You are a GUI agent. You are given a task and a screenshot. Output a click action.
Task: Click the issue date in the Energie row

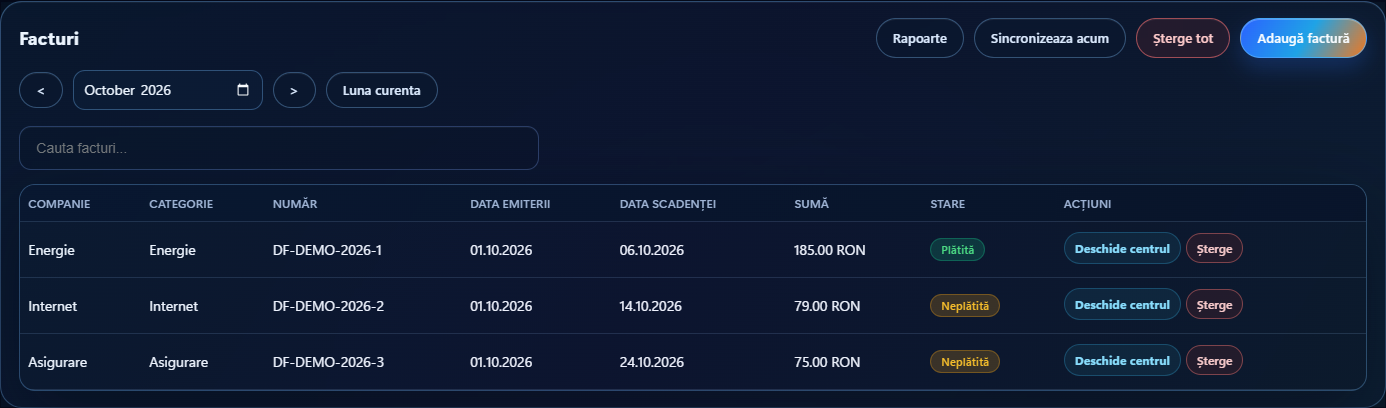tap(501, 250)
